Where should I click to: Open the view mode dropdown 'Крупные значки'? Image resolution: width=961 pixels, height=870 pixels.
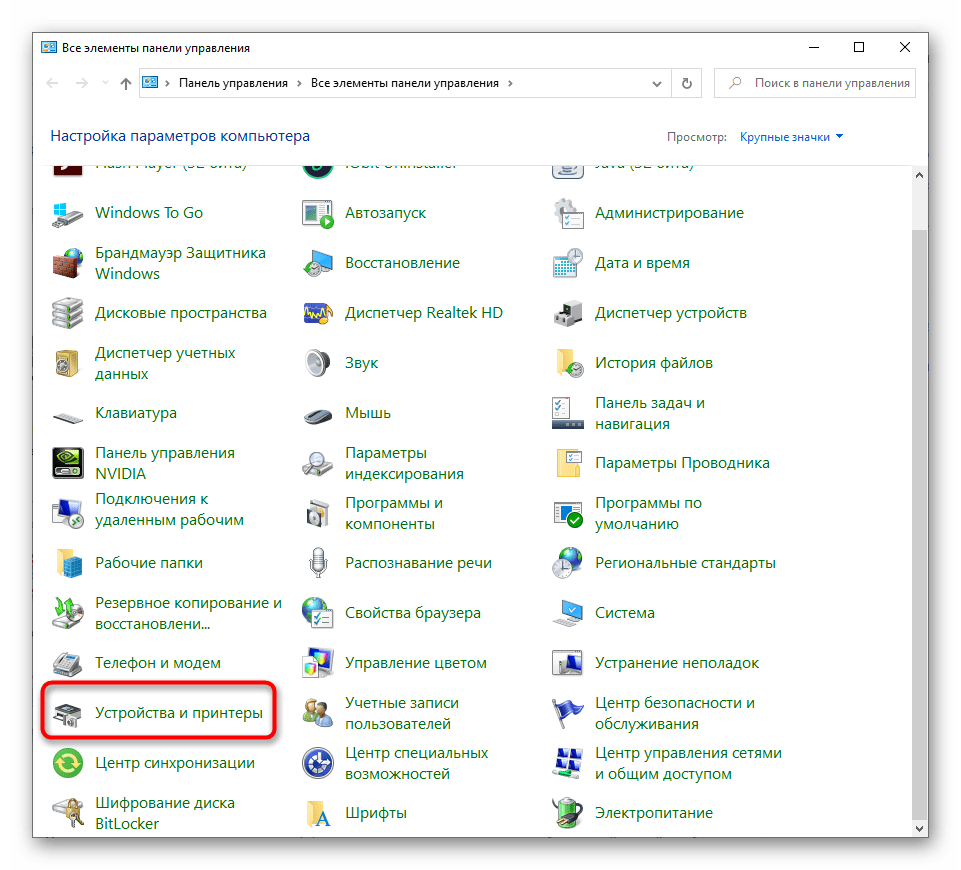pos(791,137)
